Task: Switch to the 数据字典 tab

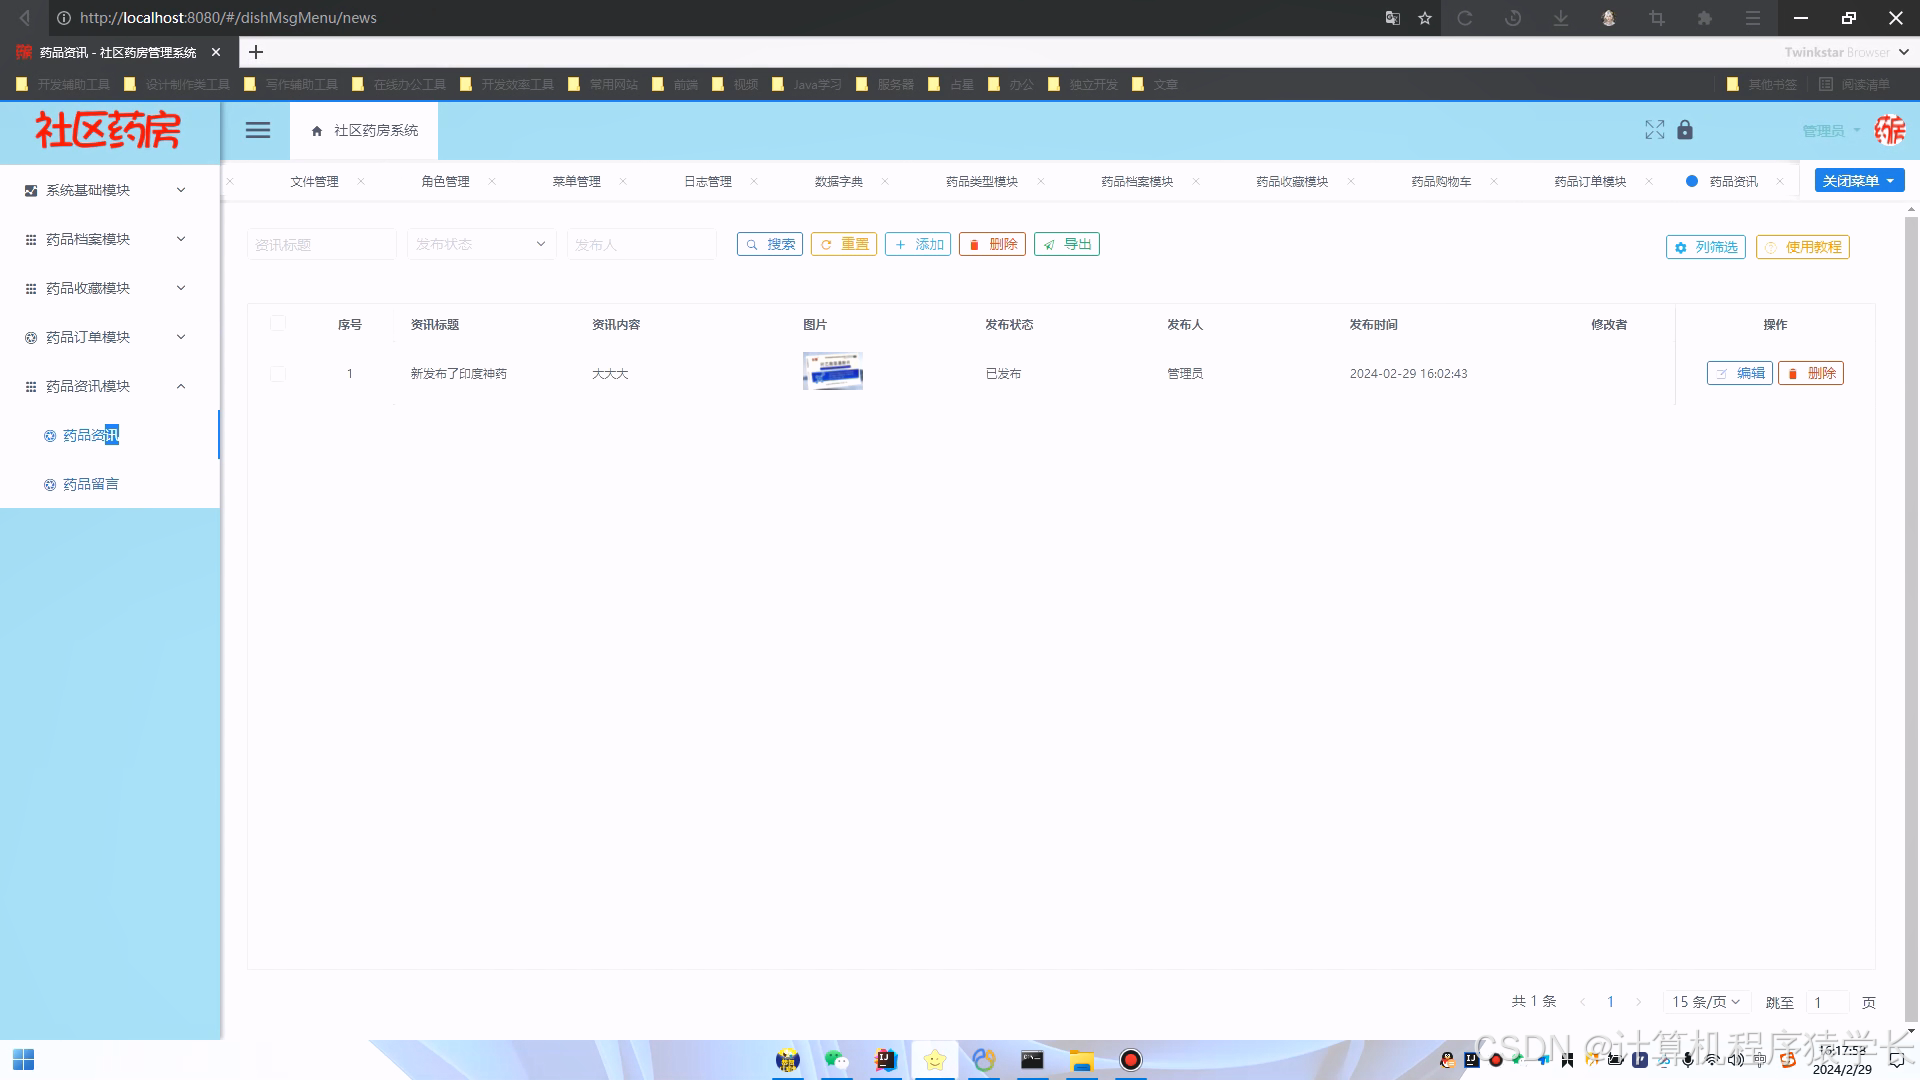Action: click(x=838, y=181)
